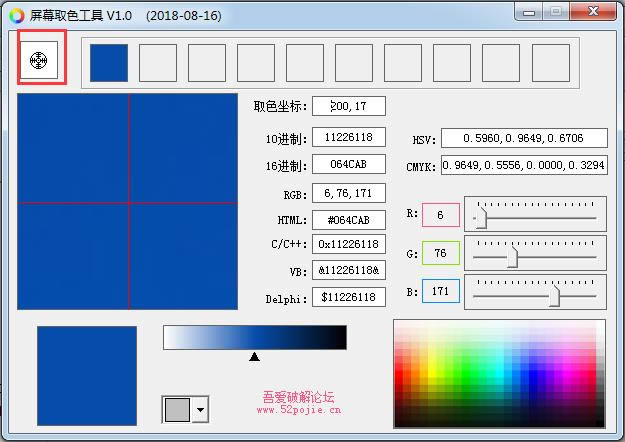Click the Delphi color value field
625x442 pixels.
point(348,297)
